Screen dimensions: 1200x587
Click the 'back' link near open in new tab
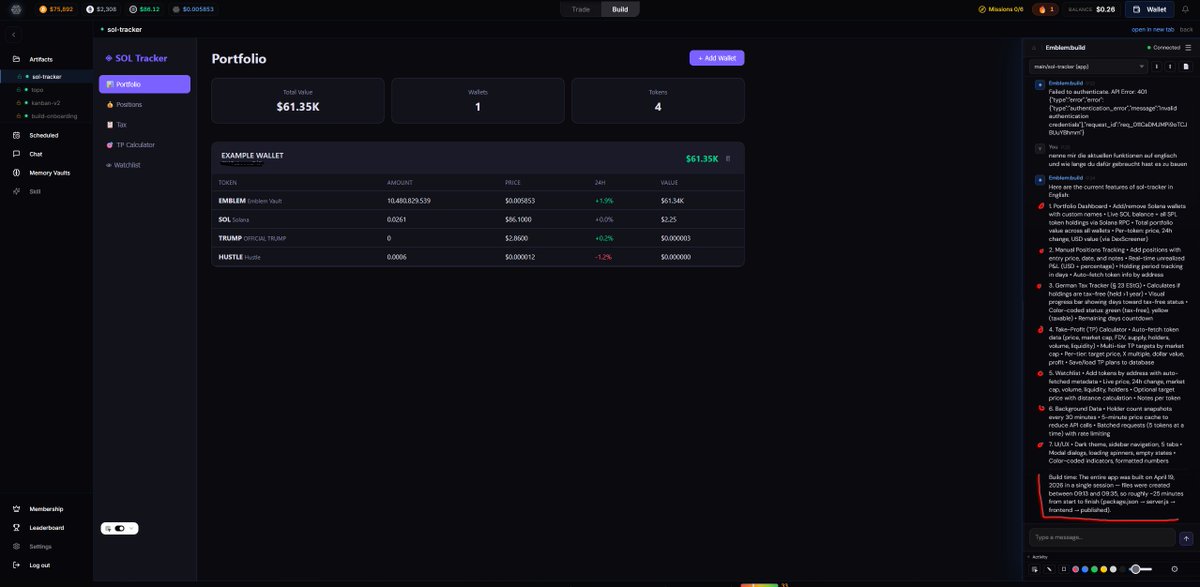[x=1186, y=29]
